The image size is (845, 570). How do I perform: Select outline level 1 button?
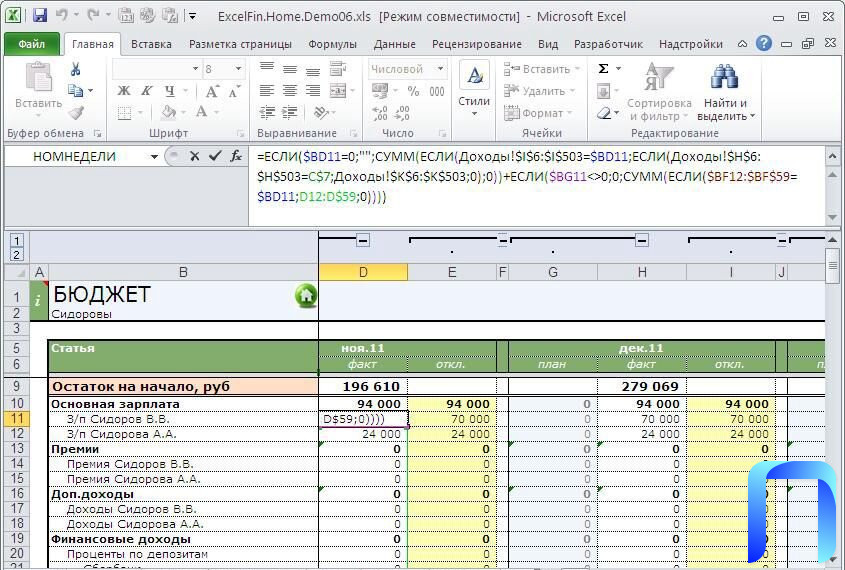pyautogui.click(x=17, y=240)
